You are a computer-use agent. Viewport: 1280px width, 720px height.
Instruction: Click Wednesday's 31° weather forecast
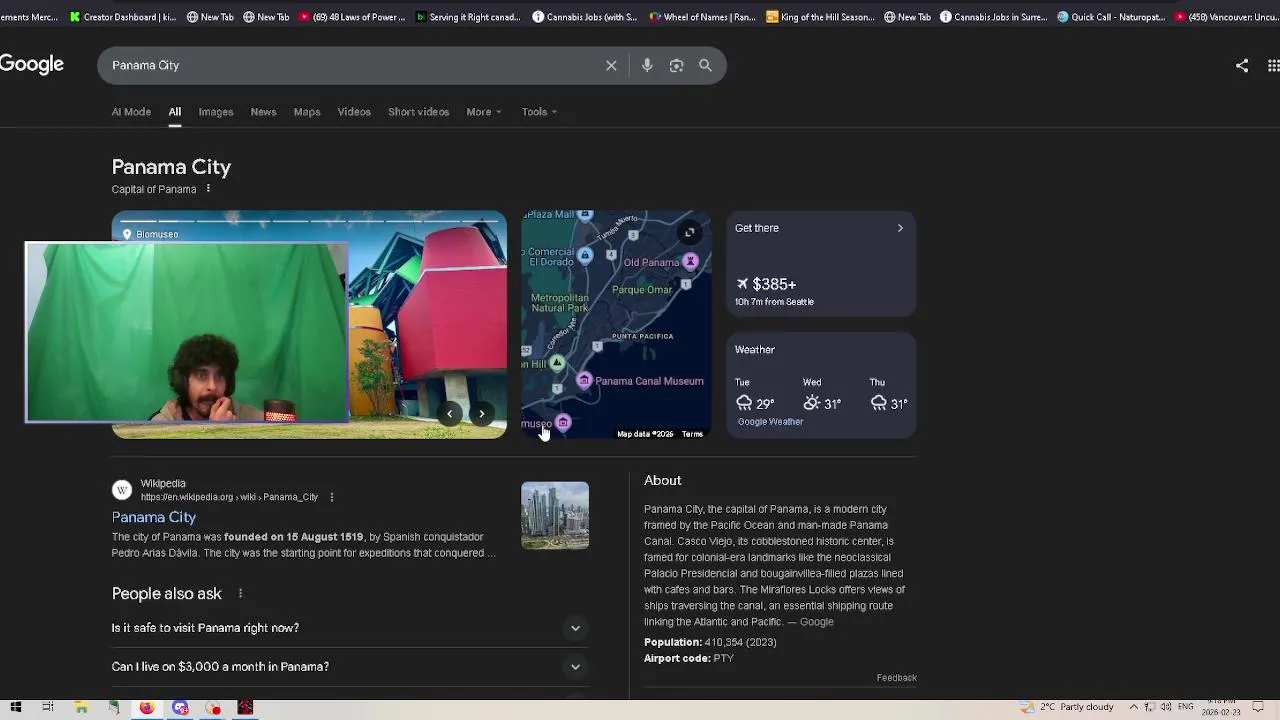822,396
